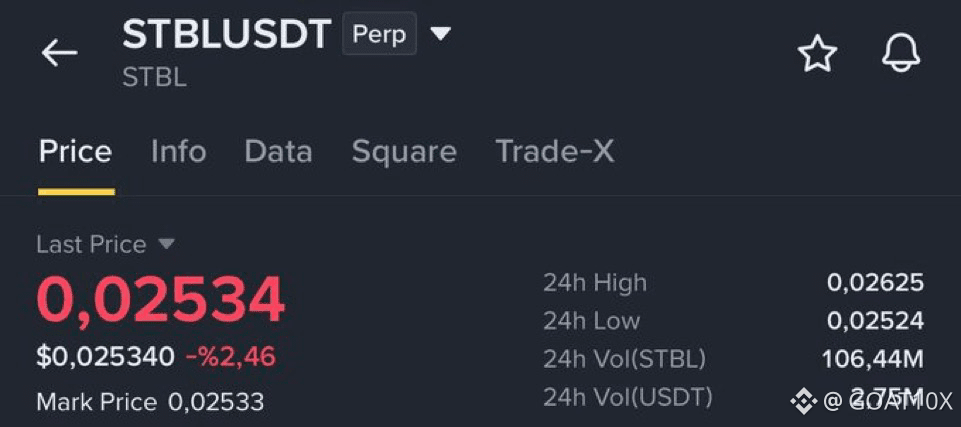Open the Trade-X tab
The height and width of the screenshot is (427, 961).
point(555,151)
